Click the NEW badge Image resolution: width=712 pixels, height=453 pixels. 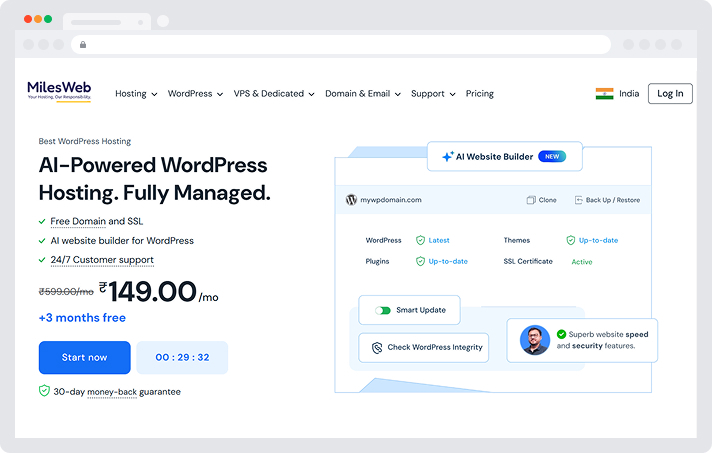point(552,156)
